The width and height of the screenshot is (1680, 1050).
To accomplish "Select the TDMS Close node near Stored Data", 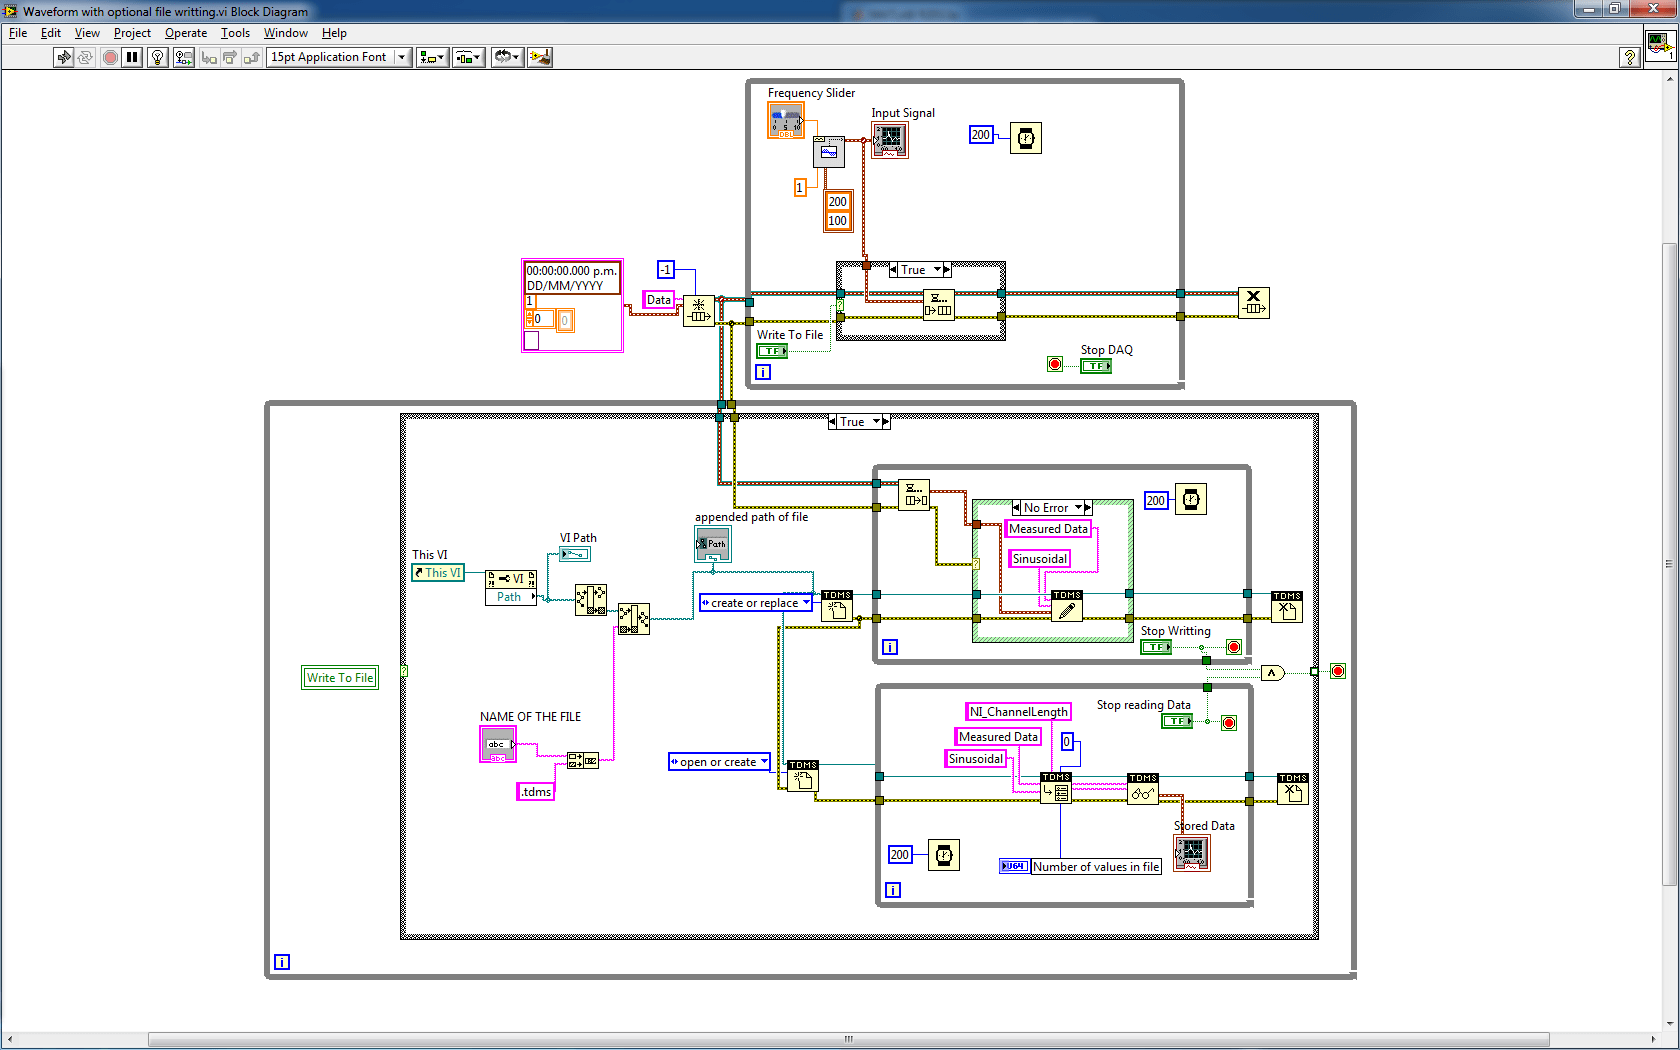I will [1292, 790].
